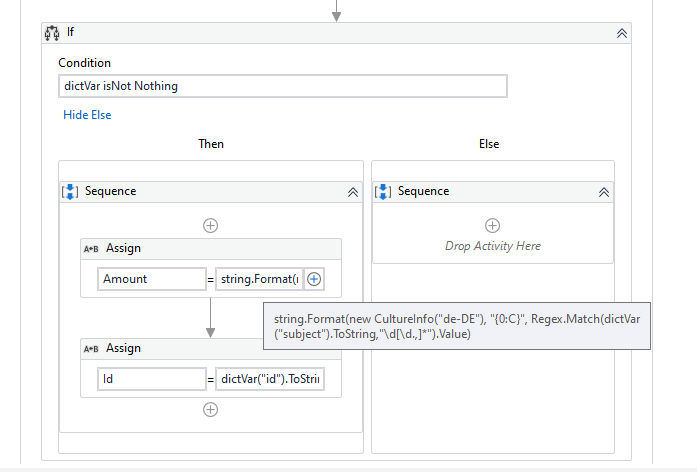This screenshot has height=472, width=697.
Task: Click the dictVar("id") value field
Action: [270, 379]
